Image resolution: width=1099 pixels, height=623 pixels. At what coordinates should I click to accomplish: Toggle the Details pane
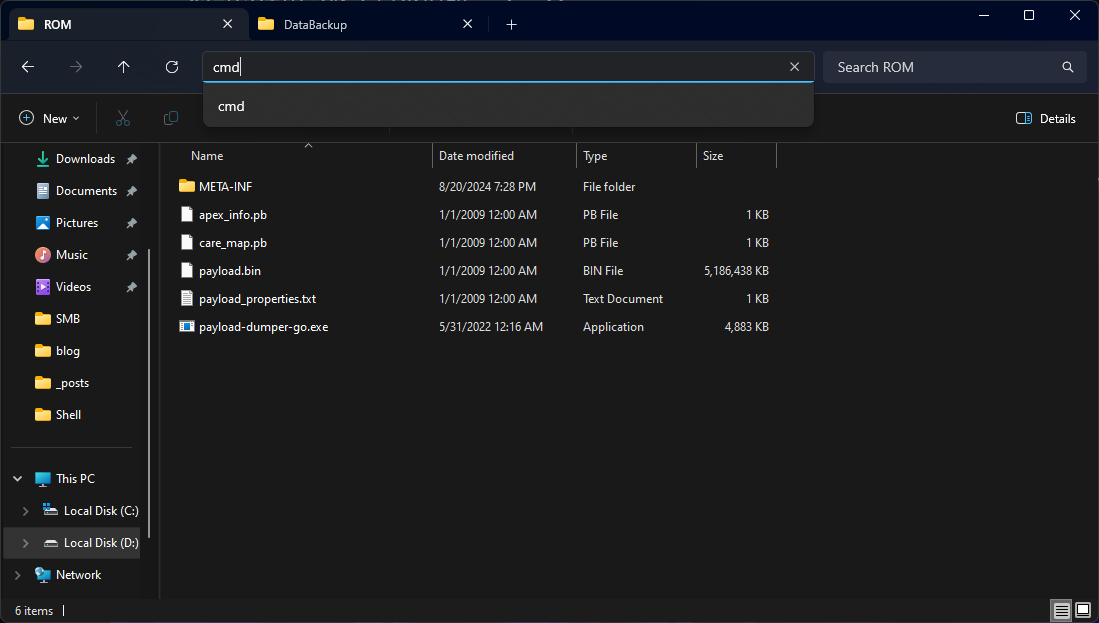point(1045,118)
